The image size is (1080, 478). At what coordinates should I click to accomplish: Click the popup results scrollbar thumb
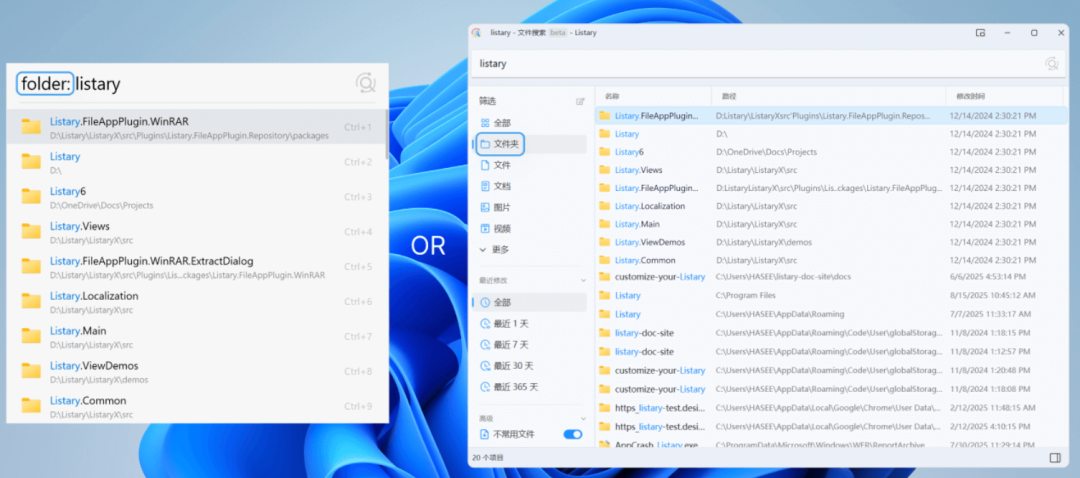386,134
